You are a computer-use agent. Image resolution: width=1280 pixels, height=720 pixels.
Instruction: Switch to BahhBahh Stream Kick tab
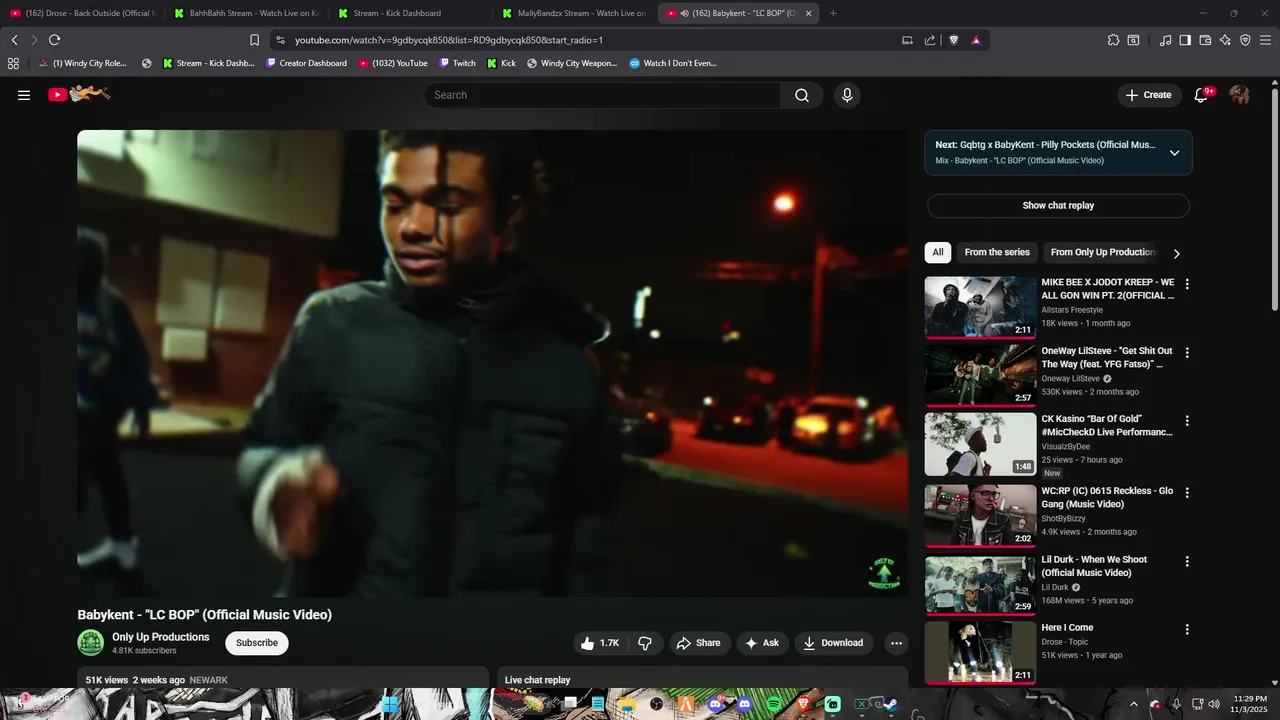pyautogui.click(x=246, y=13)
